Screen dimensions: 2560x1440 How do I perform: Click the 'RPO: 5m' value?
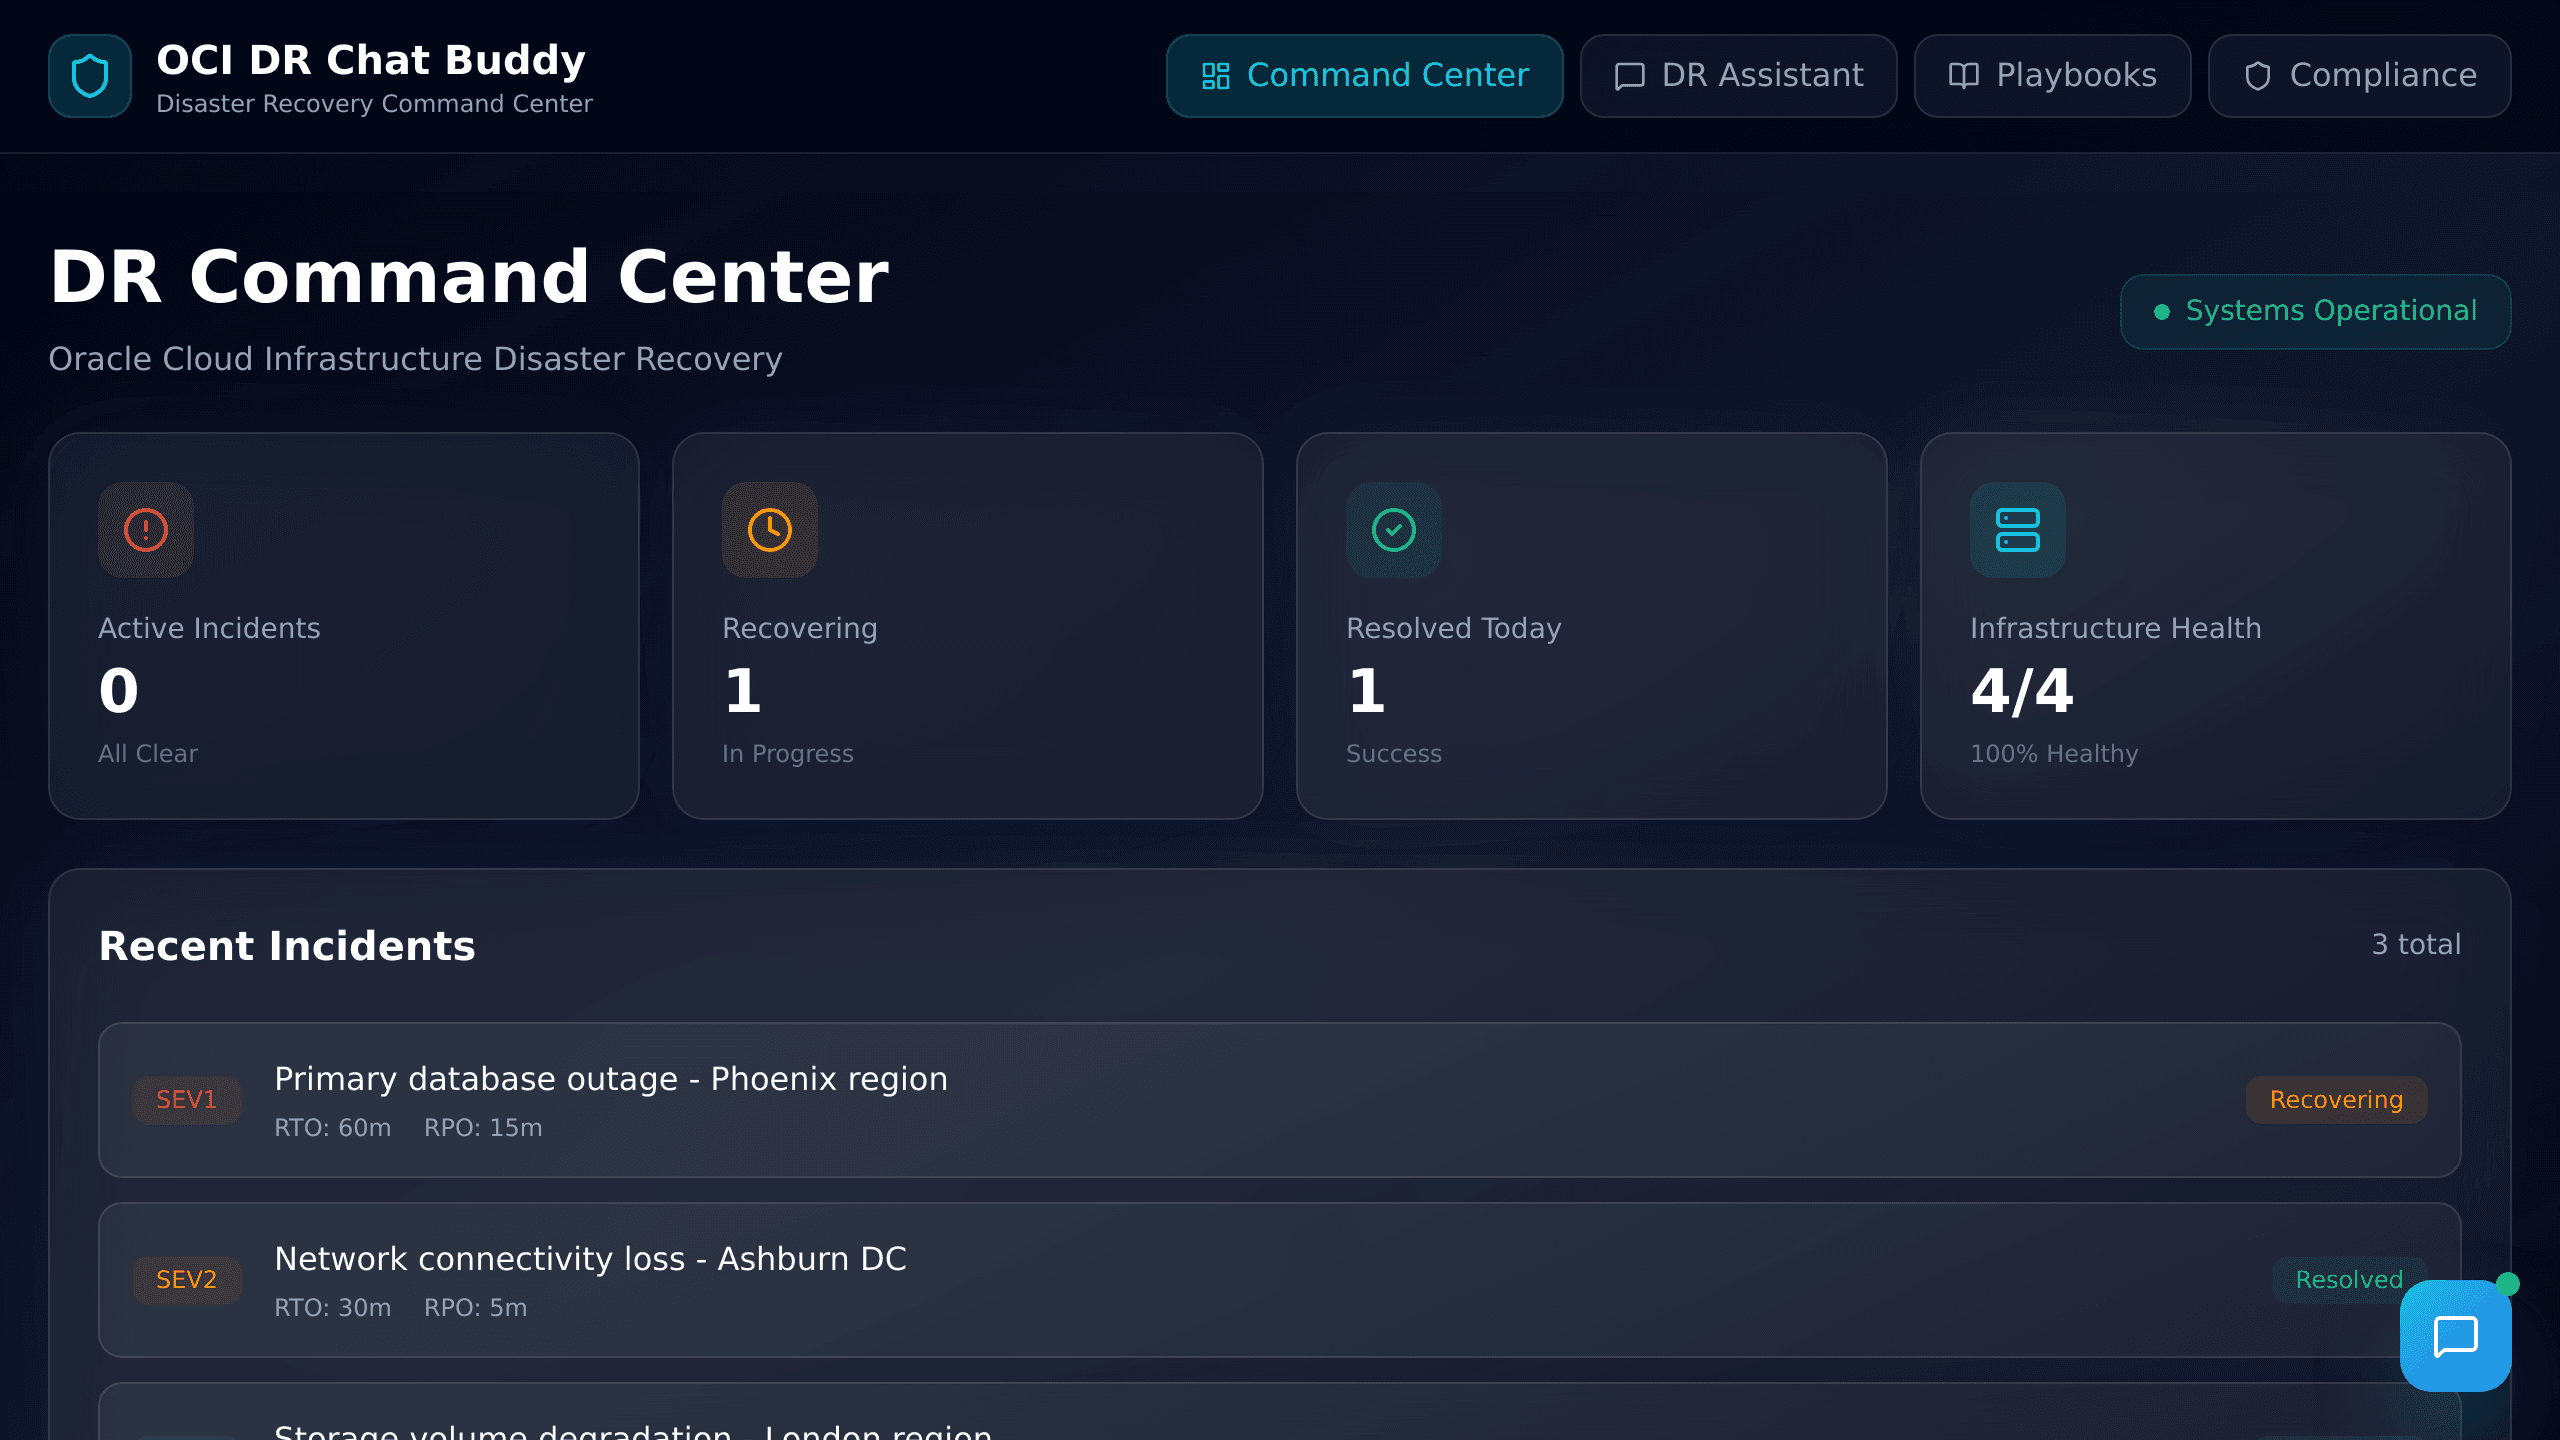475,1308
